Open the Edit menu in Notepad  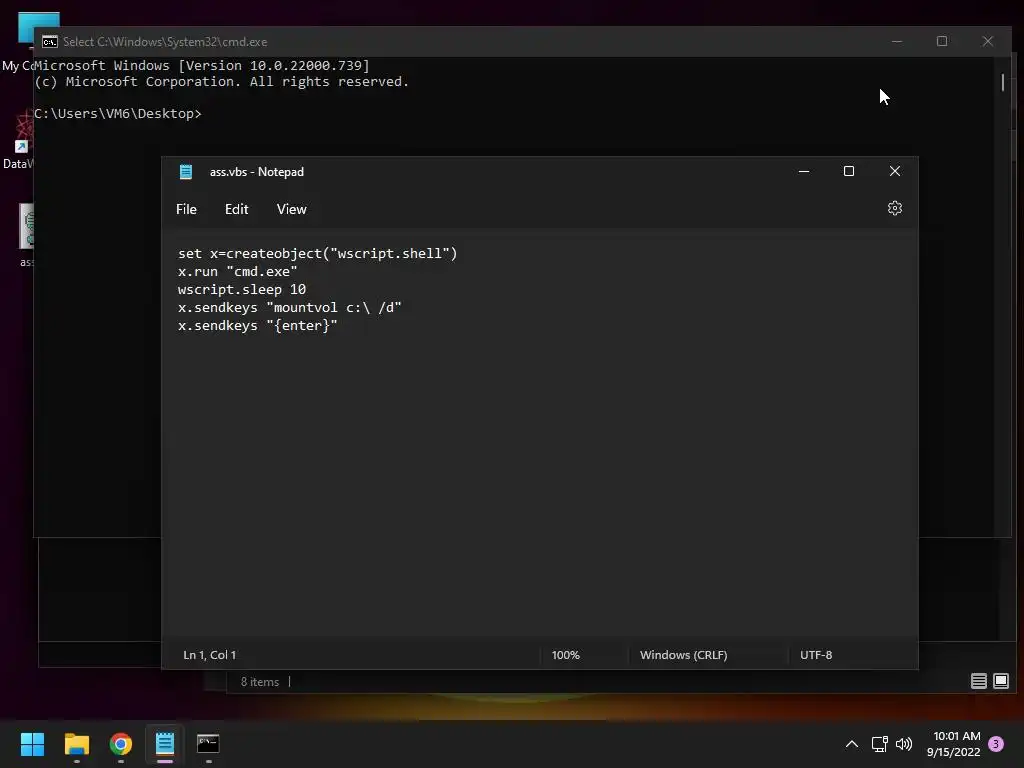(236, 209)
